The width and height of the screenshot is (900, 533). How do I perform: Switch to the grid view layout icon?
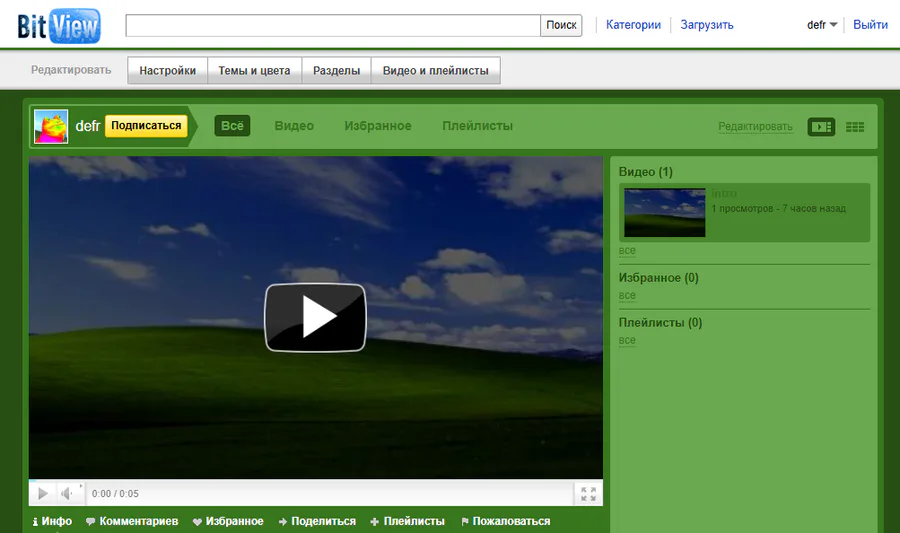coord(855,127)
